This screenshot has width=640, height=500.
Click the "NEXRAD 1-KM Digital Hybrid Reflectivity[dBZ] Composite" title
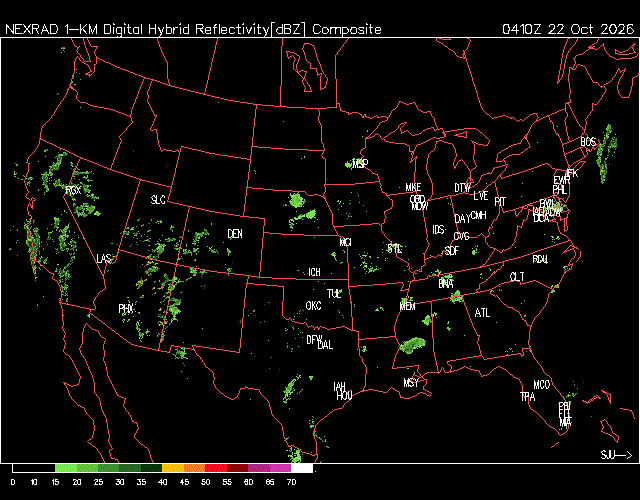tap(193, 29)
